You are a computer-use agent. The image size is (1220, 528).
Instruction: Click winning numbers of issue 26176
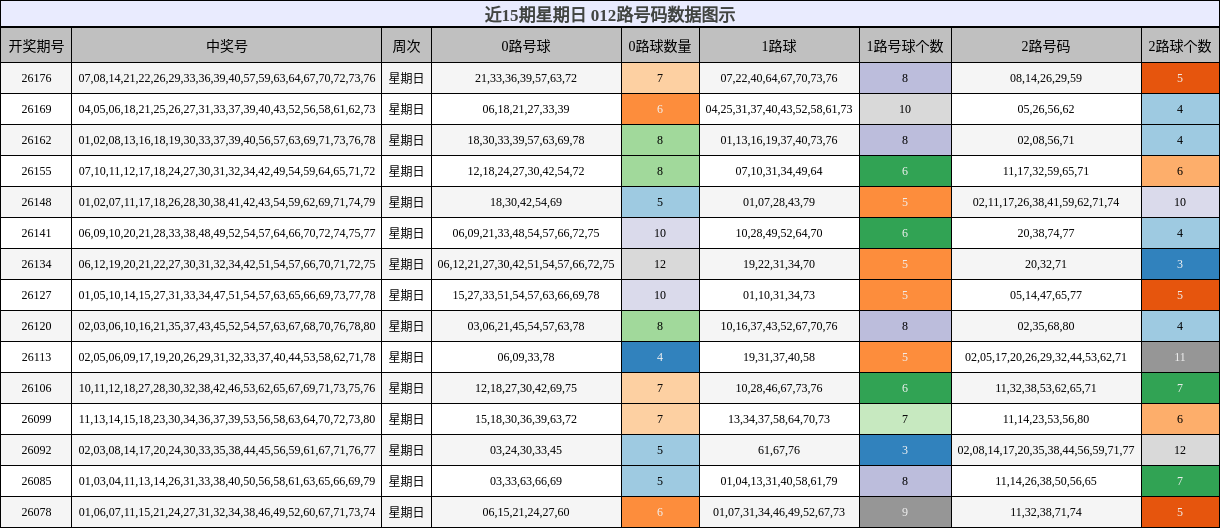pos(227,78)
